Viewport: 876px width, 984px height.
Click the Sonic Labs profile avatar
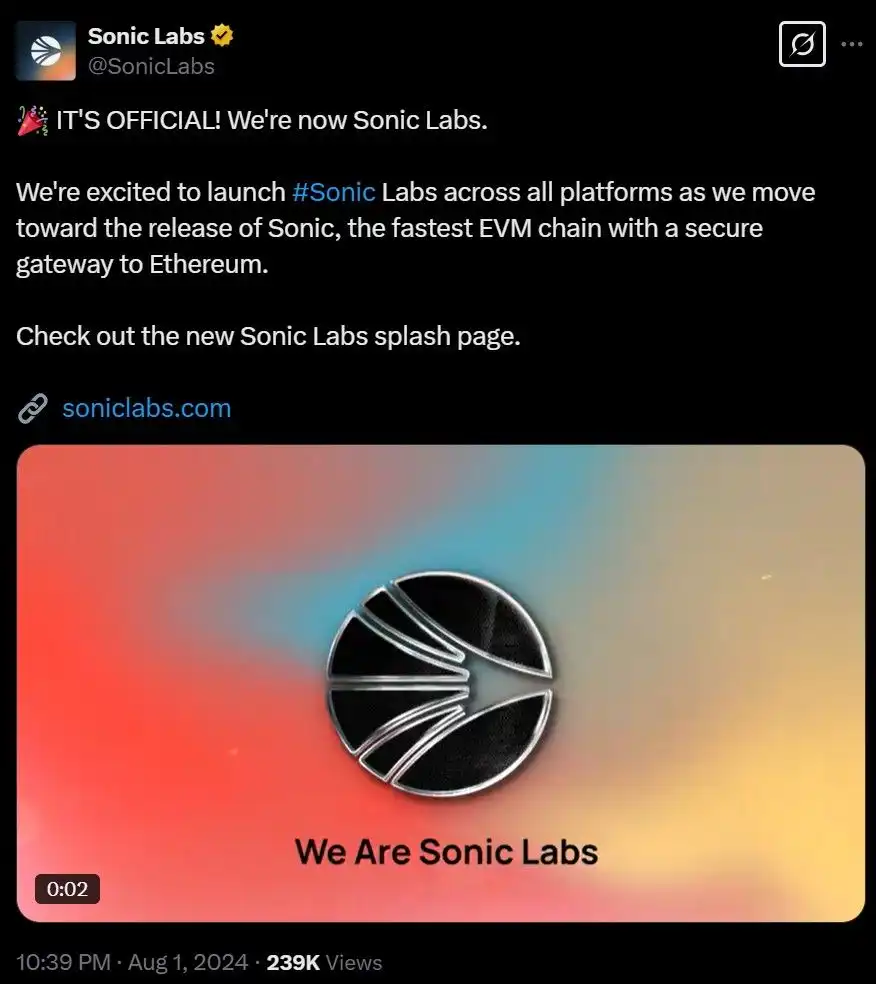coord(44,48)
